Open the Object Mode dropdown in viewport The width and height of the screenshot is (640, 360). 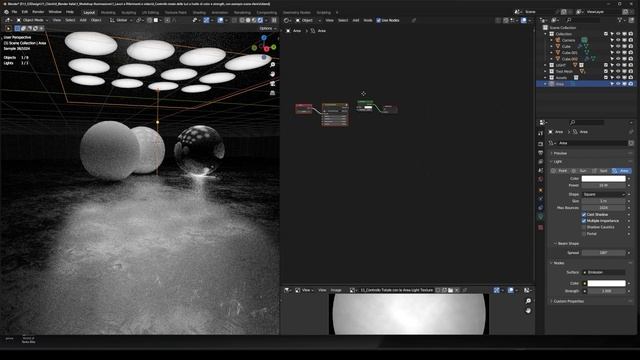(x=33, y=20)
